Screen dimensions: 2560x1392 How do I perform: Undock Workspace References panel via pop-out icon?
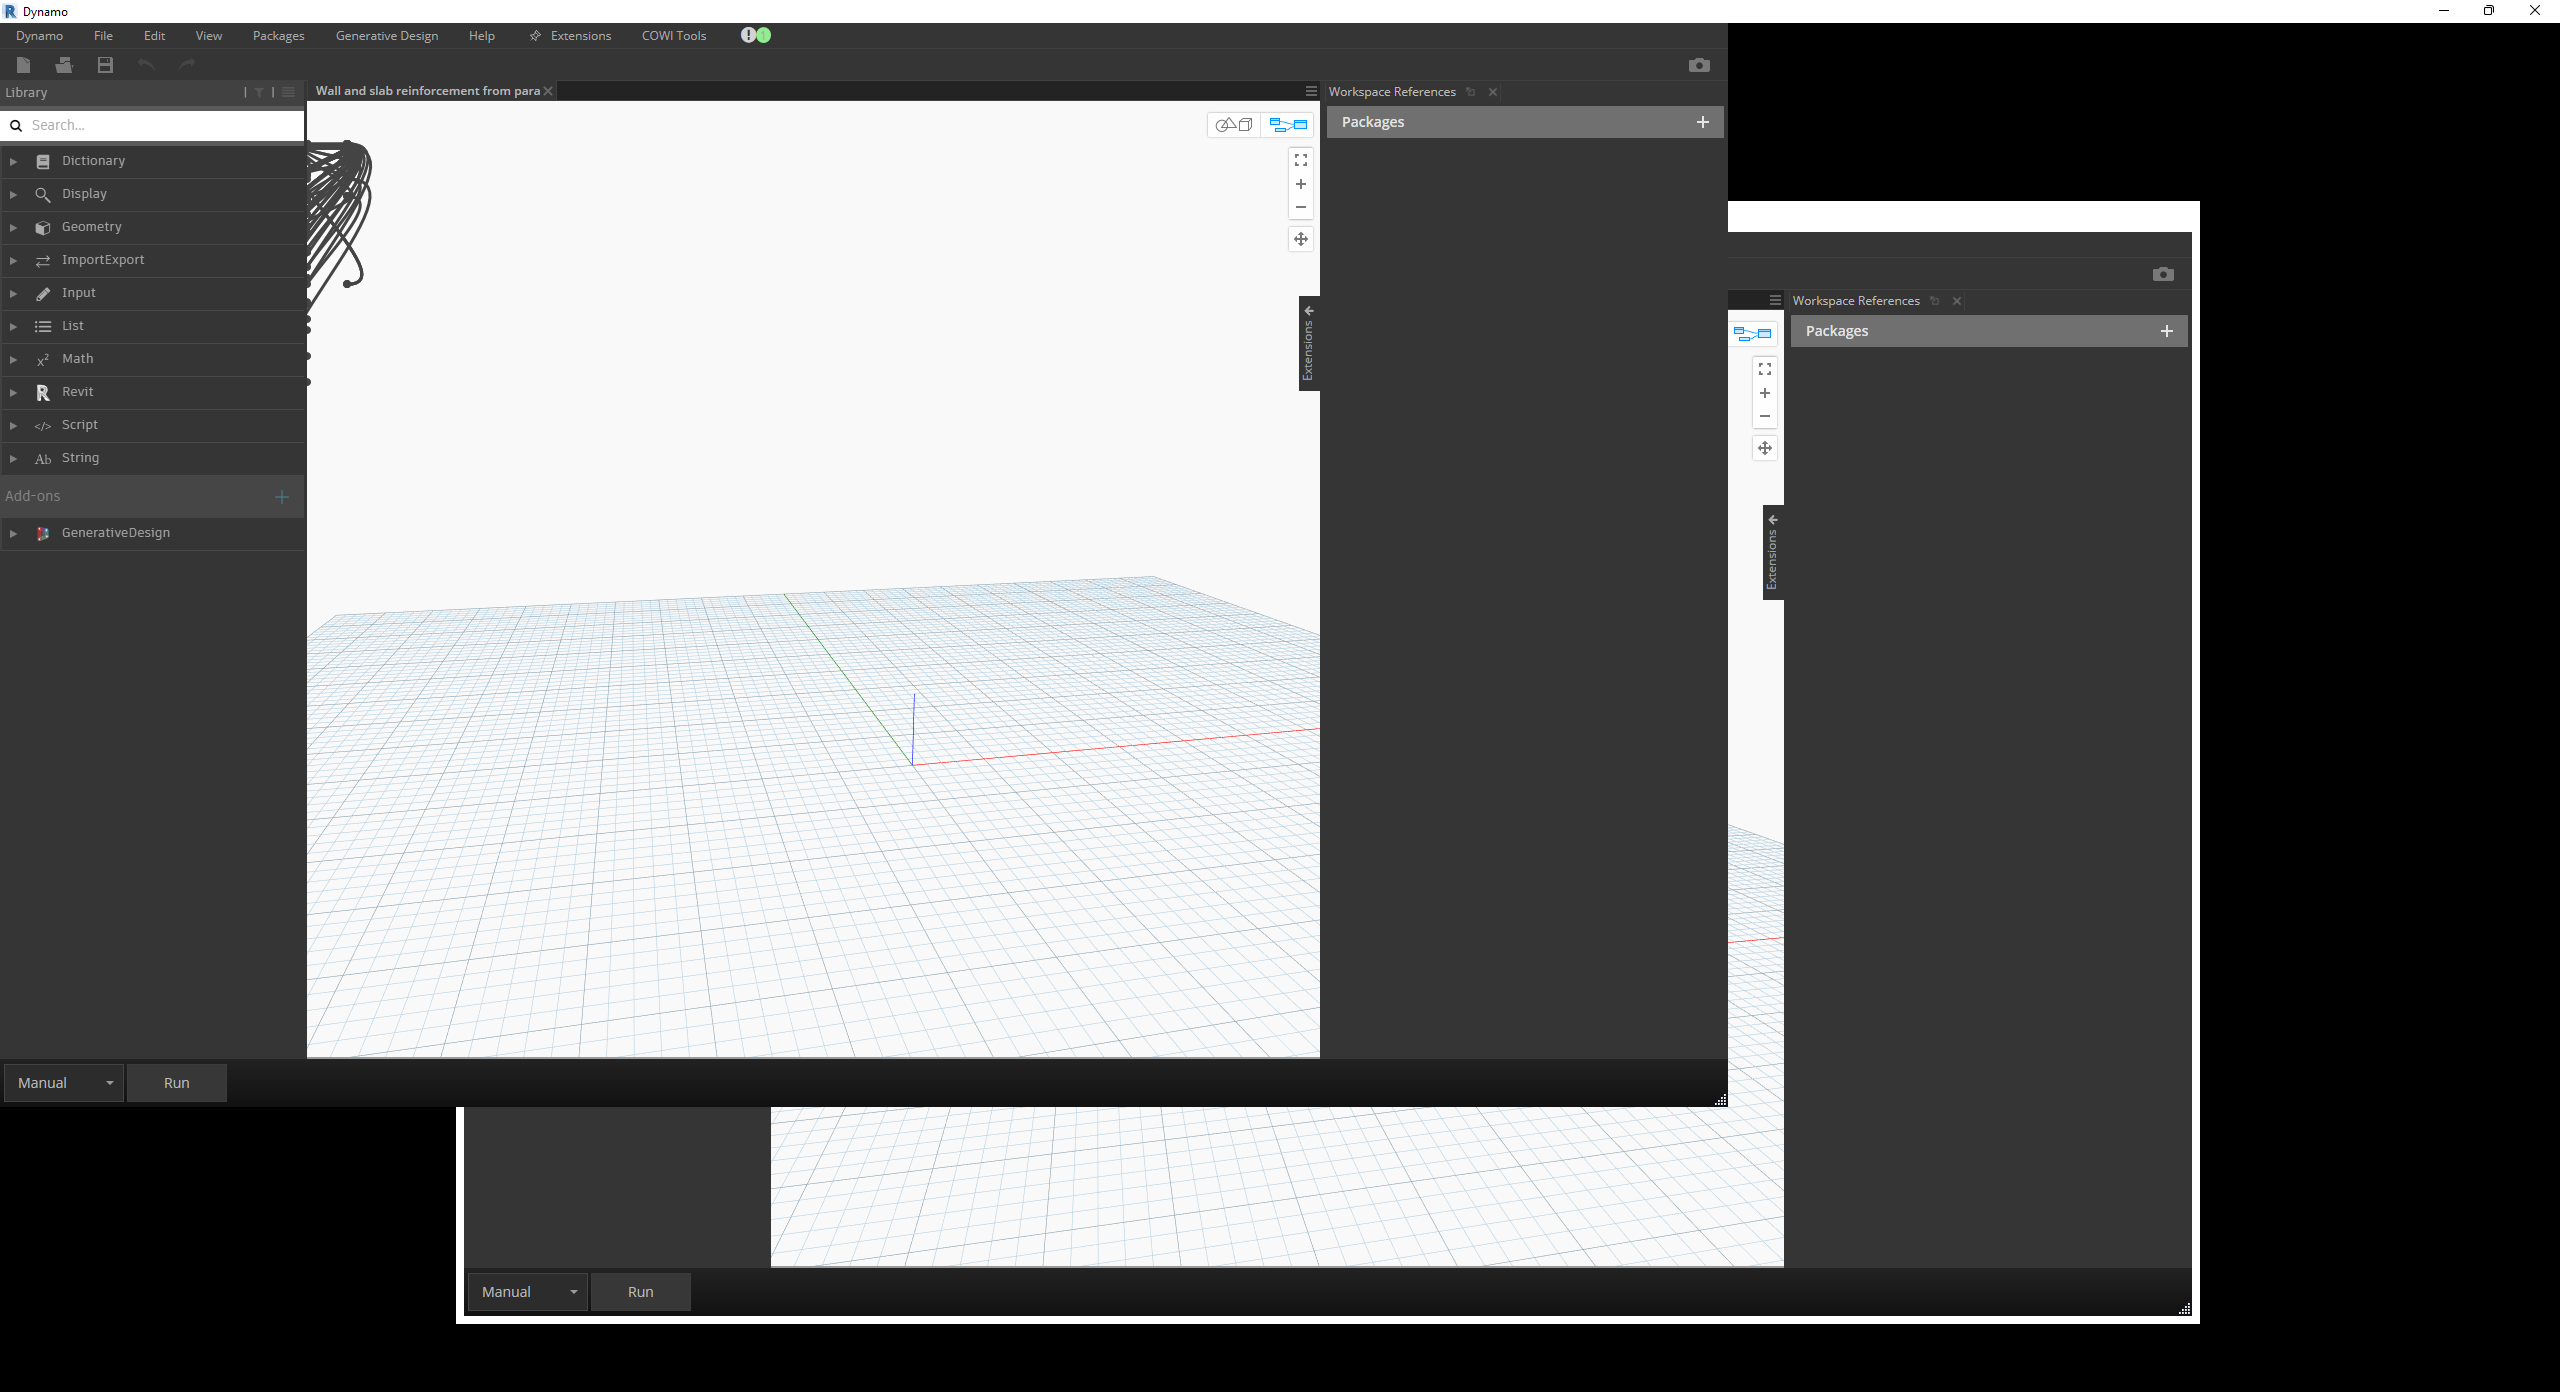(1471, 92)
